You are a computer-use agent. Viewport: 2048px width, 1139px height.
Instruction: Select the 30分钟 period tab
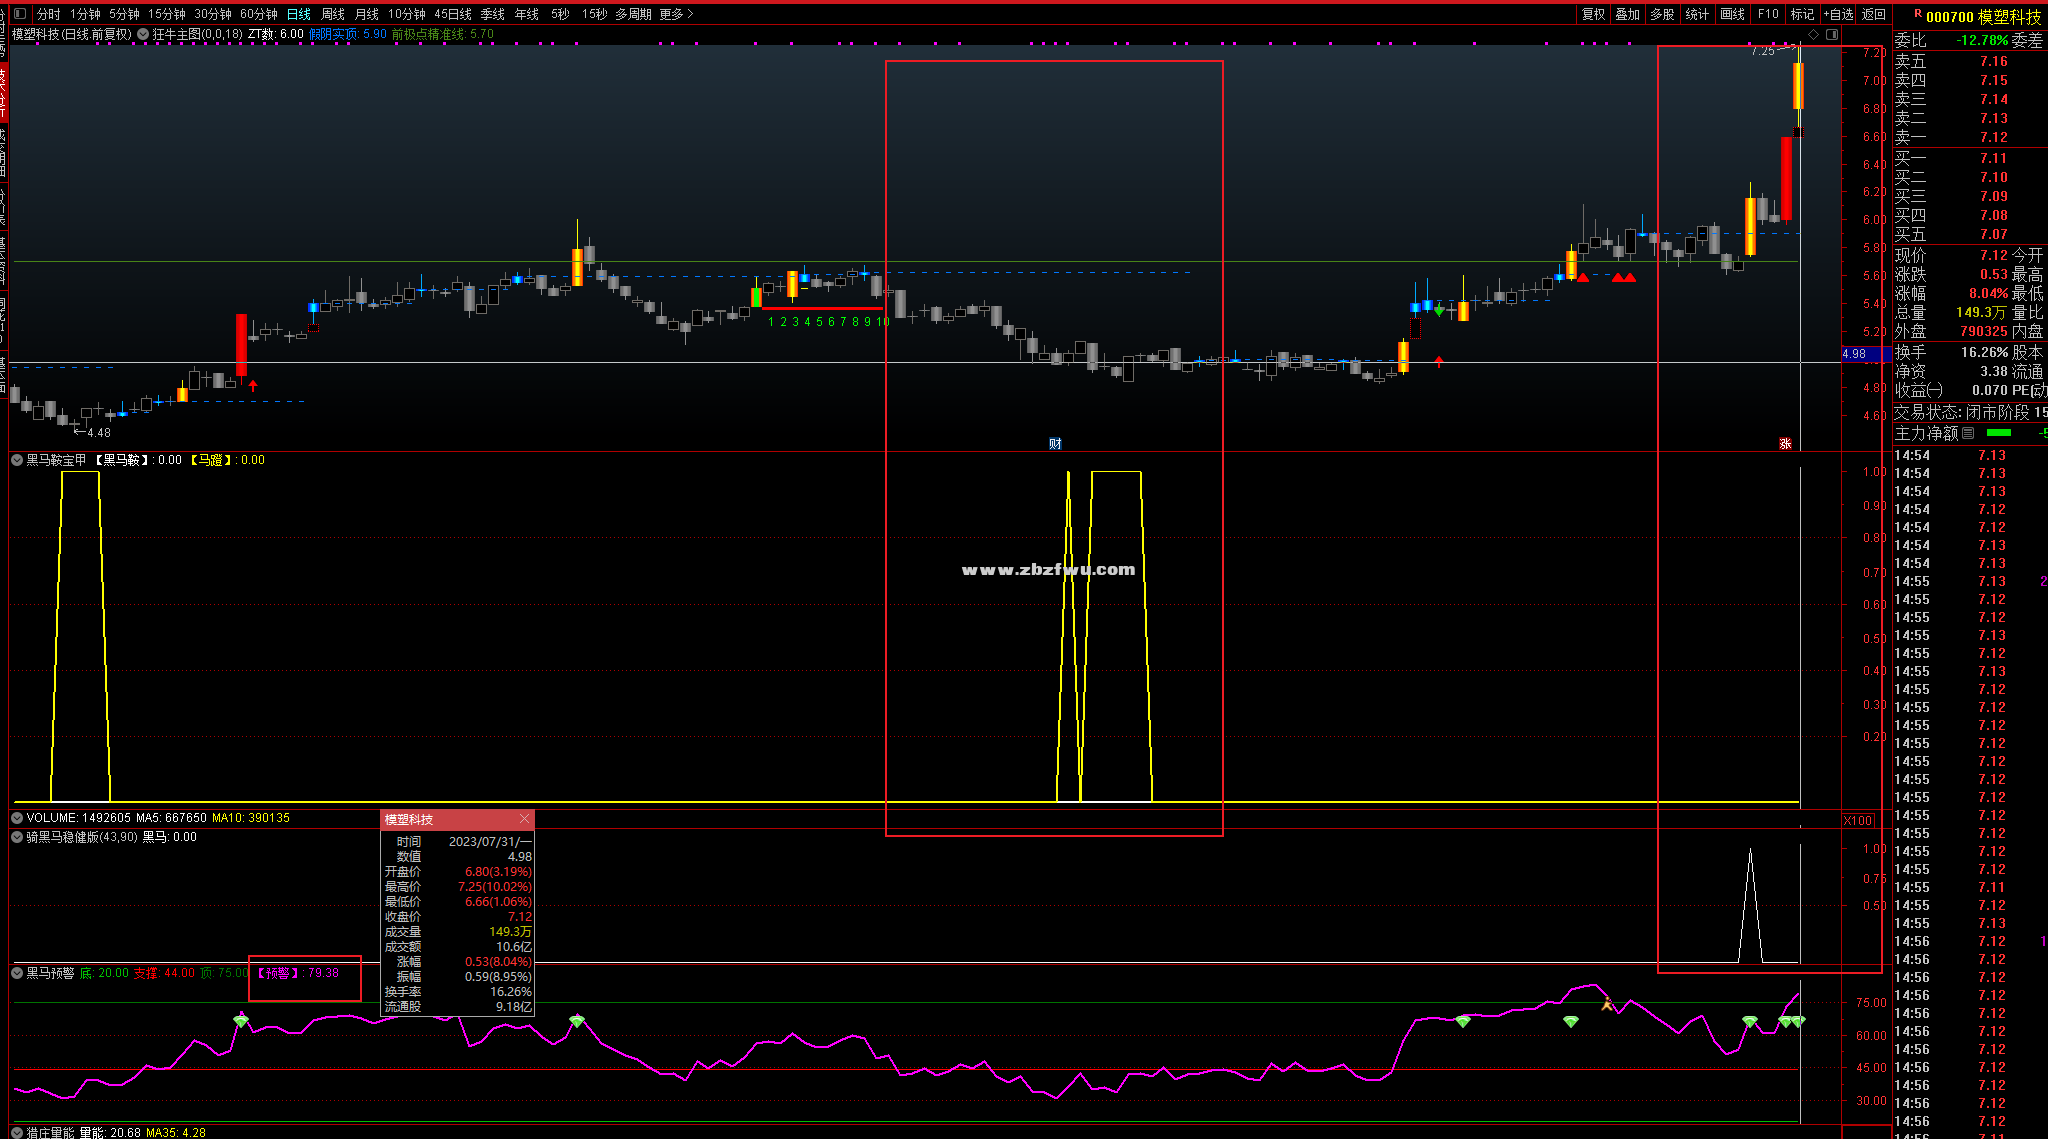[213, 14]
